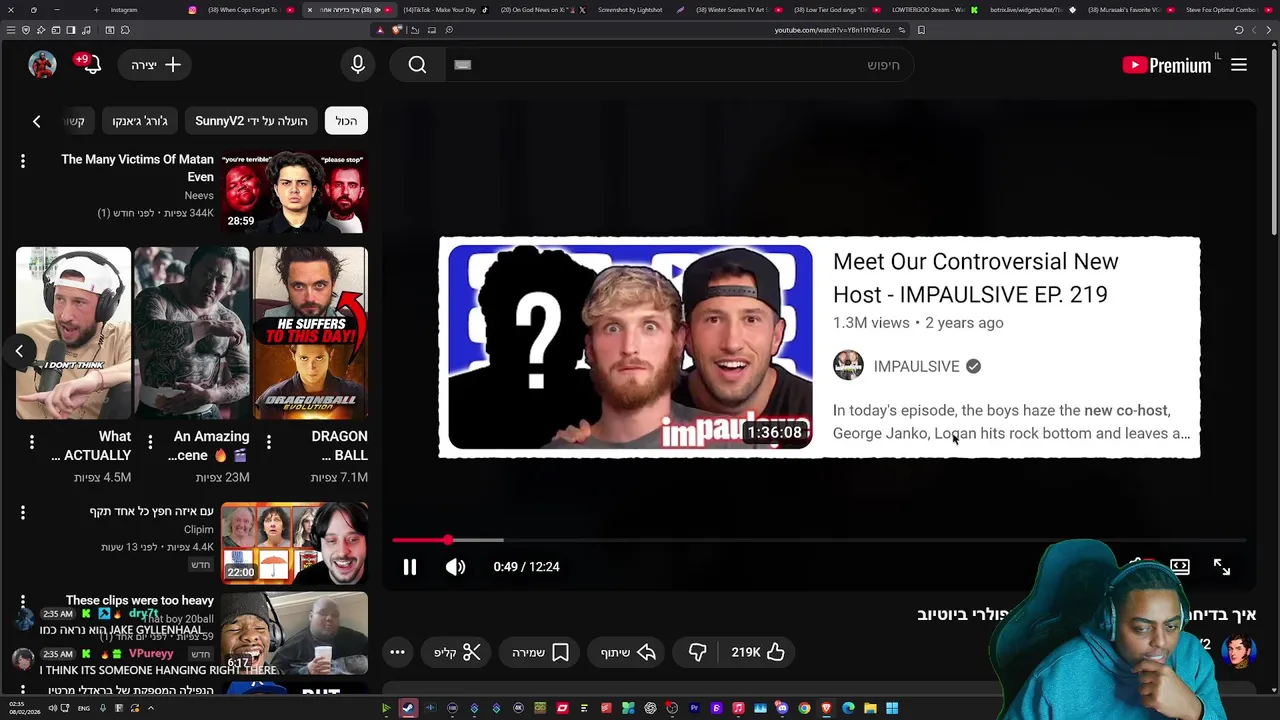
Task: Open Google Chrome from the taskbar
Action: tap(804, 708)
